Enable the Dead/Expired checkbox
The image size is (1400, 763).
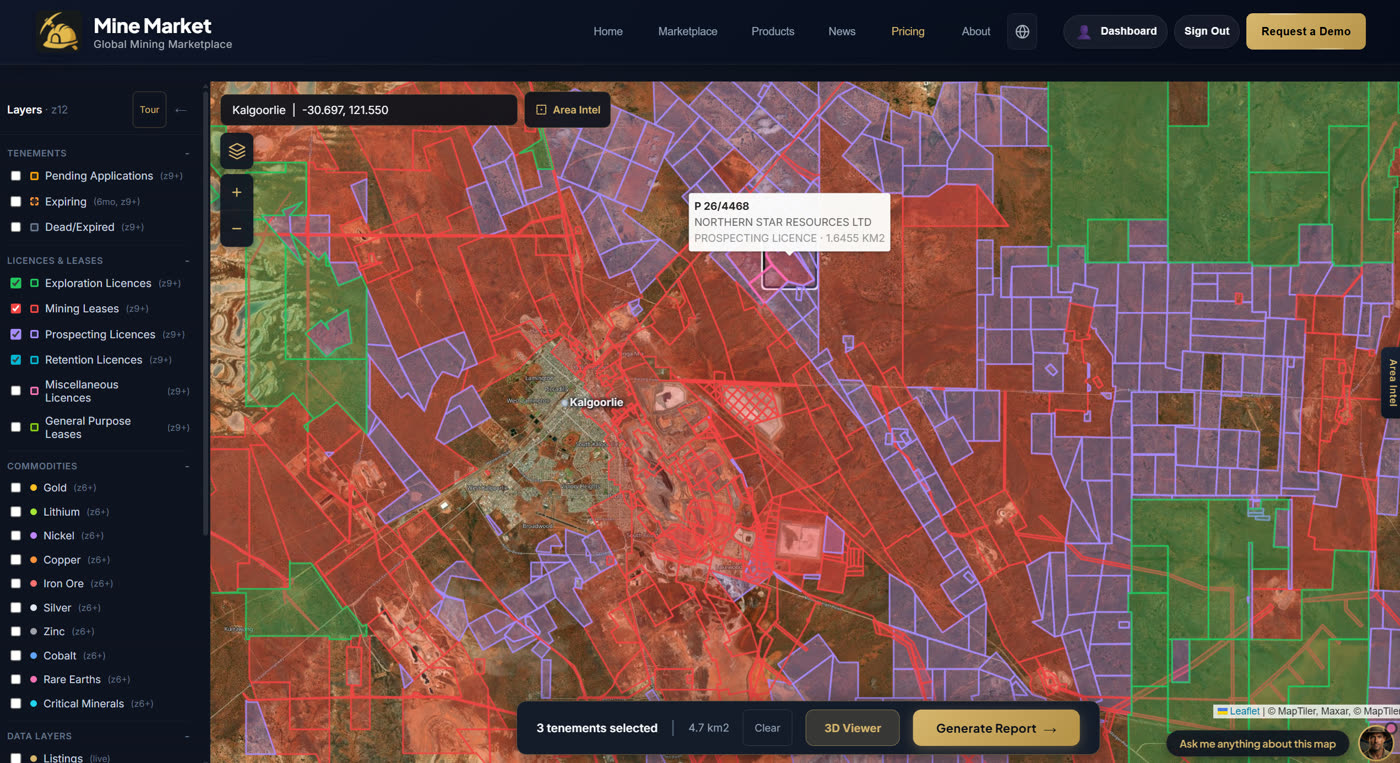[x=16, y=227]
